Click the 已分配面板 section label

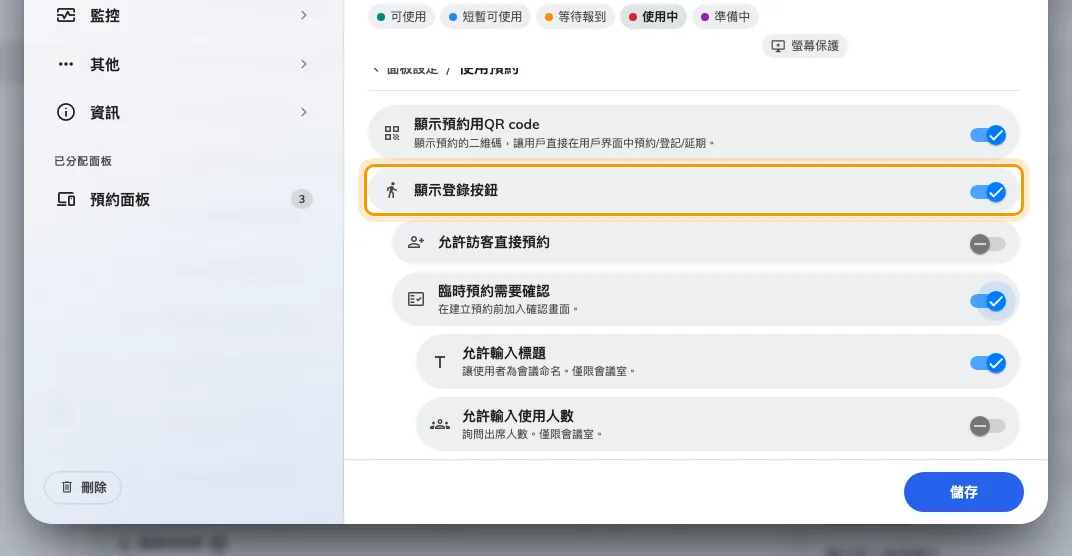83,161
